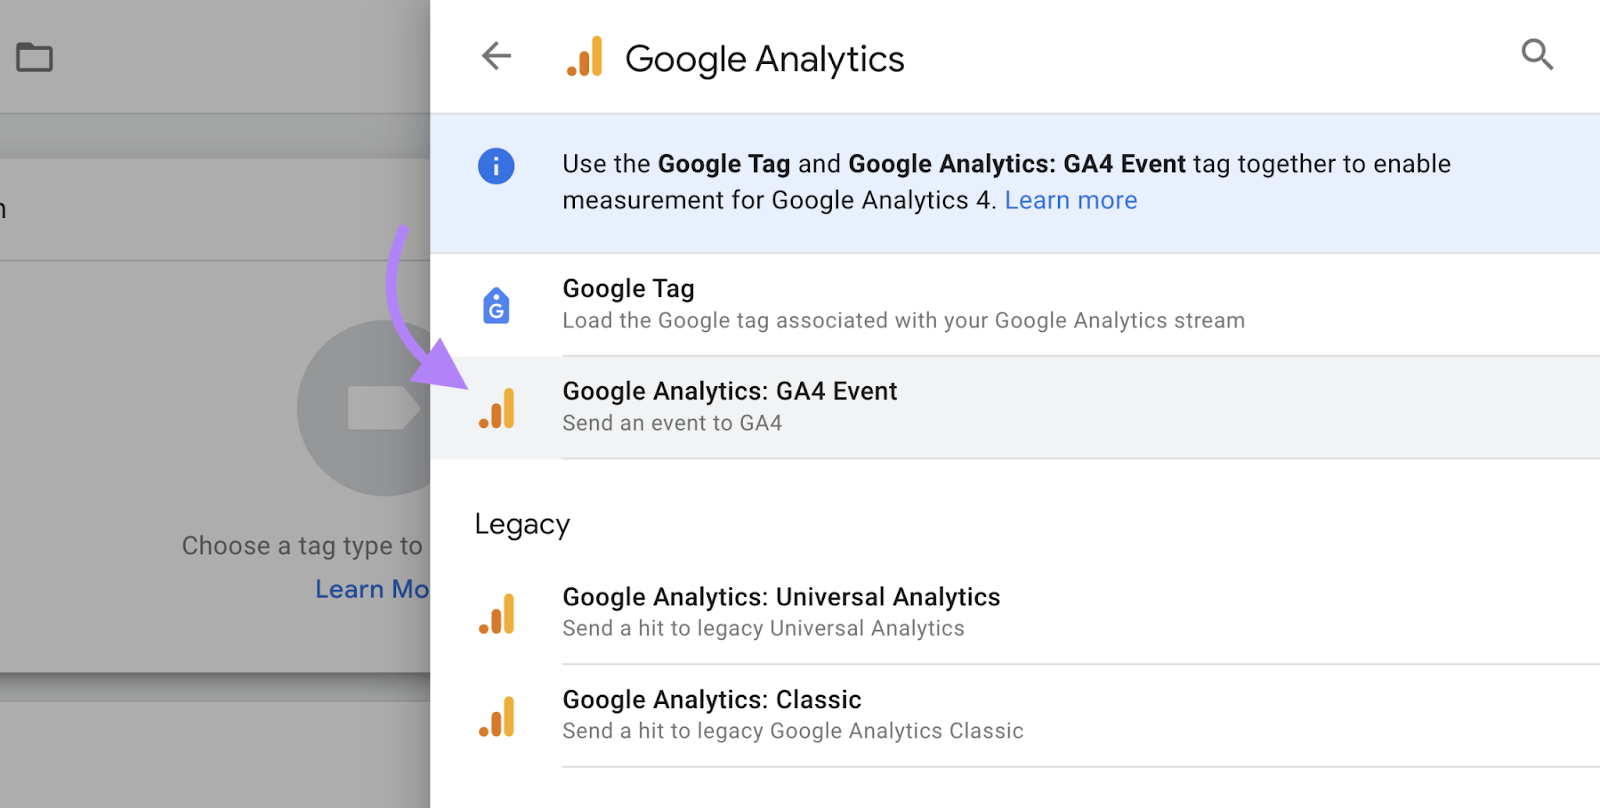Click the Legacy section heading
Viewport: 1600px width, 808px height.
tap(522, 524)
